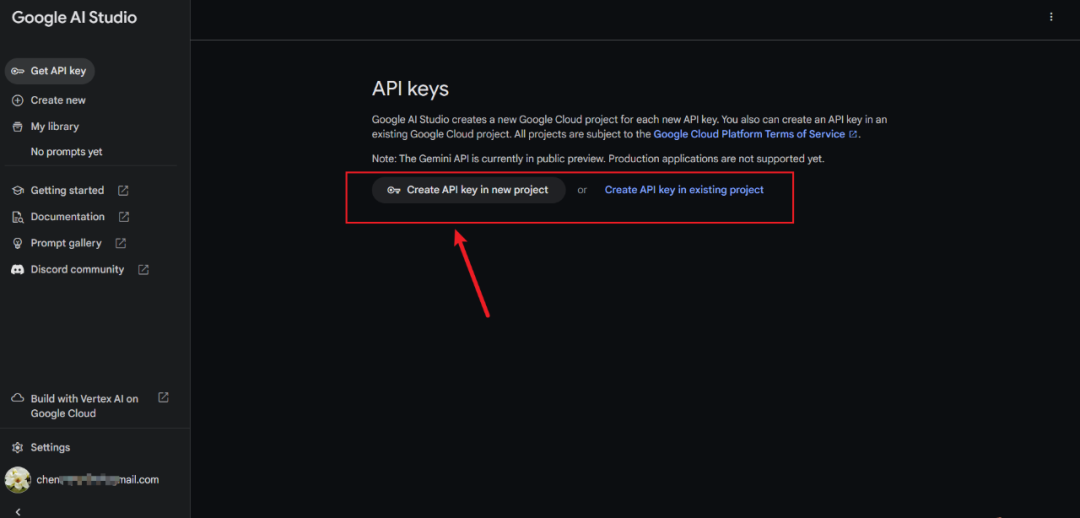
Task: Click the key icon beside Get API key
Action: (x=18, y=71)
